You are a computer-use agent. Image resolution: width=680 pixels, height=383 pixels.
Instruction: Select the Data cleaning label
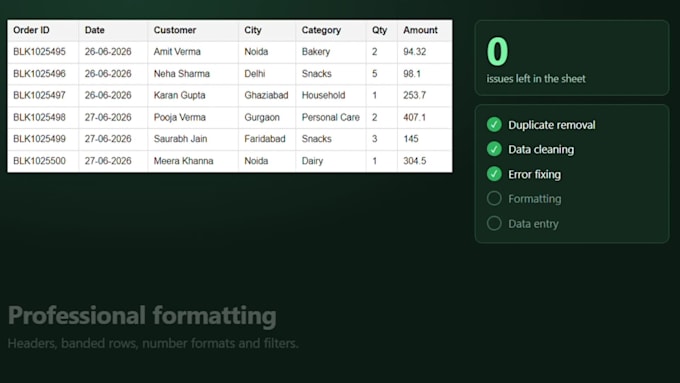point(541,150)
